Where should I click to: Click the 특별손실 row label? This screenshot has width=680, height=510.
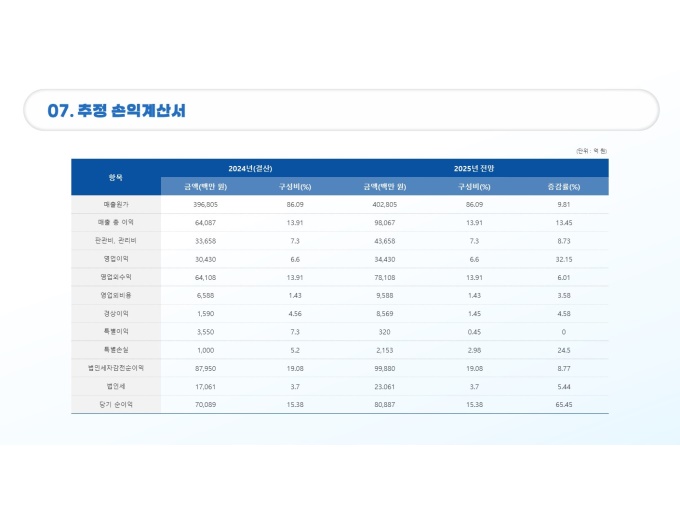116,350
